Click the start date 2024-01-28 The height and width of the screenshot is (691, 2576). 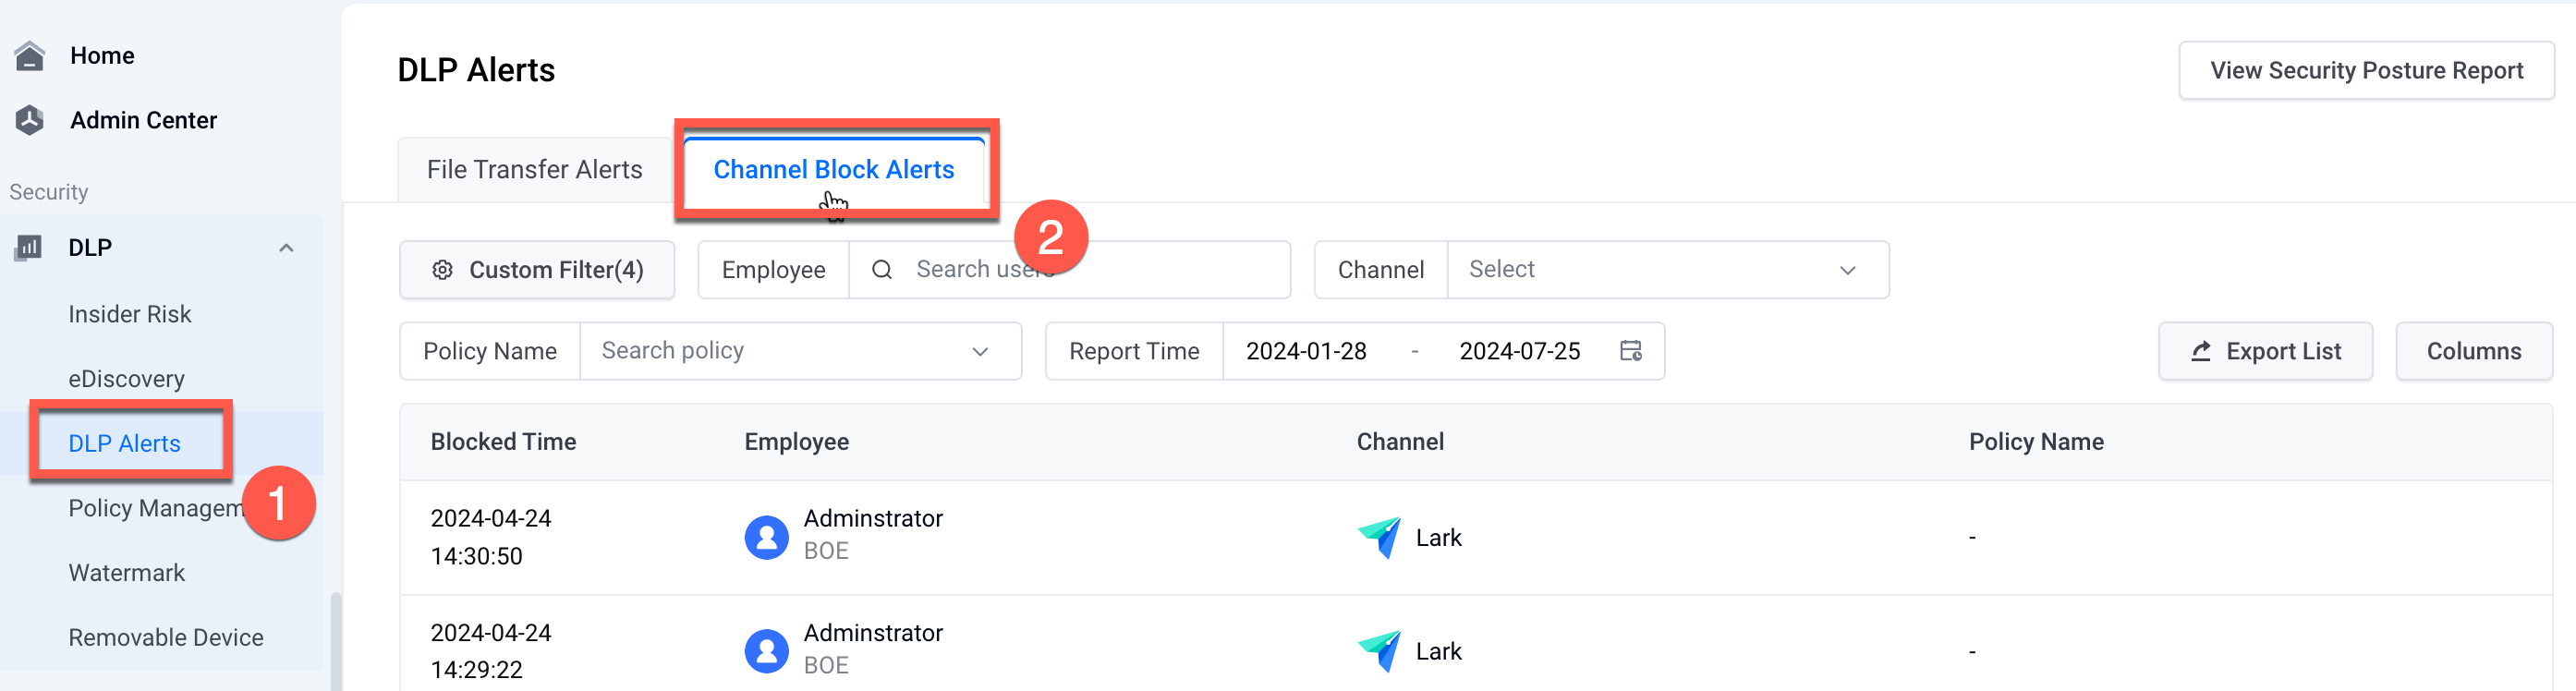click(1306, 351)
